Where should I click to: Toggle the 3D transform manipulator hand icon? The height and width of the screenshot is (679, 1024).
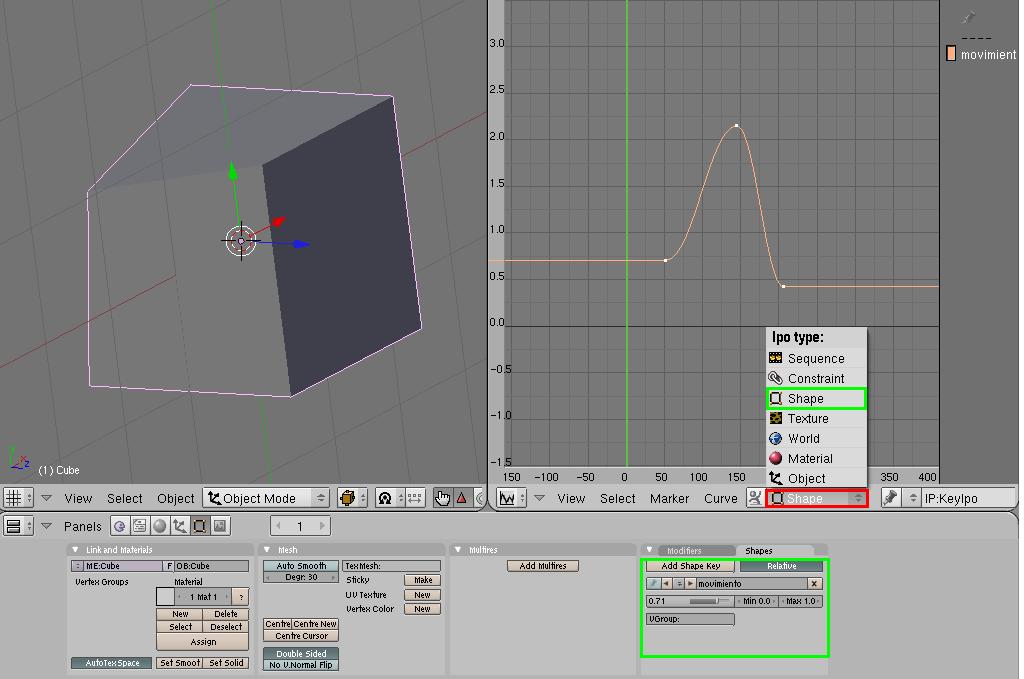[x=443, y=498]
